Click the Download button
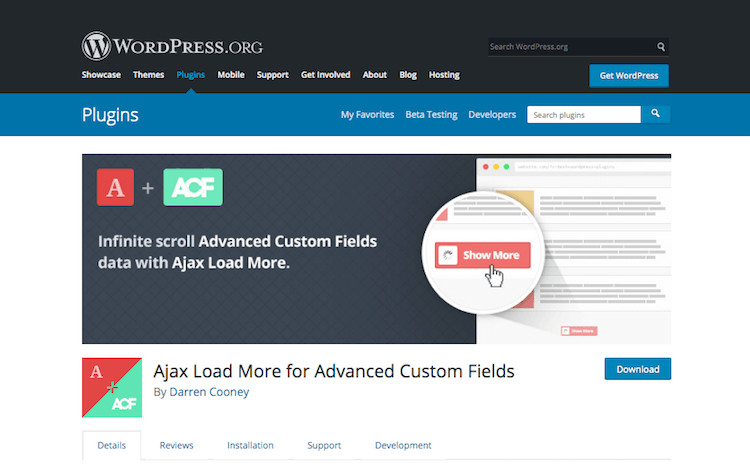 point(638,369)
